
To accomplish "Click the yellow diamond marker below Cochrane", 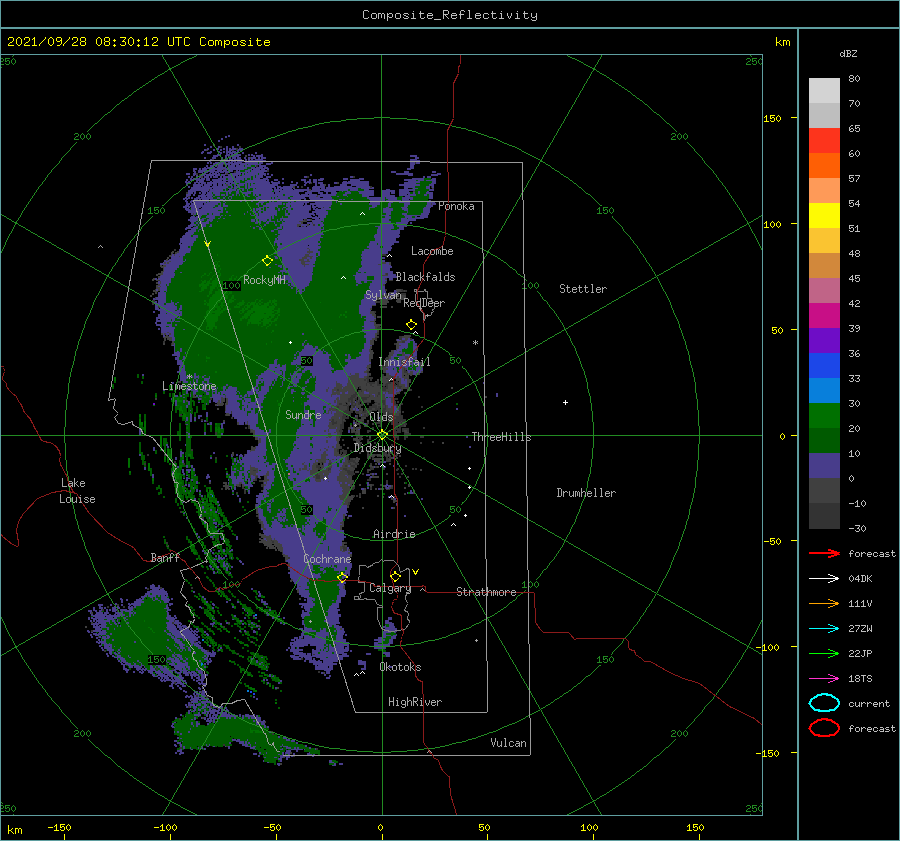I will [342, 577].
